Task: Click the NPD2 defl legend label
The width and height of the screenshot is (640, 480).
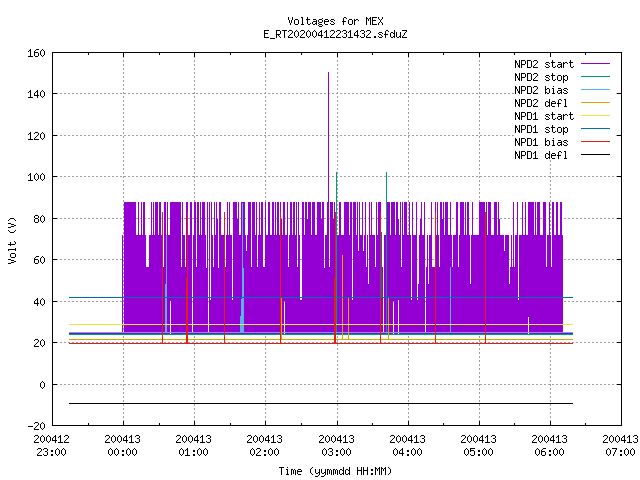Action: tap(541, 103)
